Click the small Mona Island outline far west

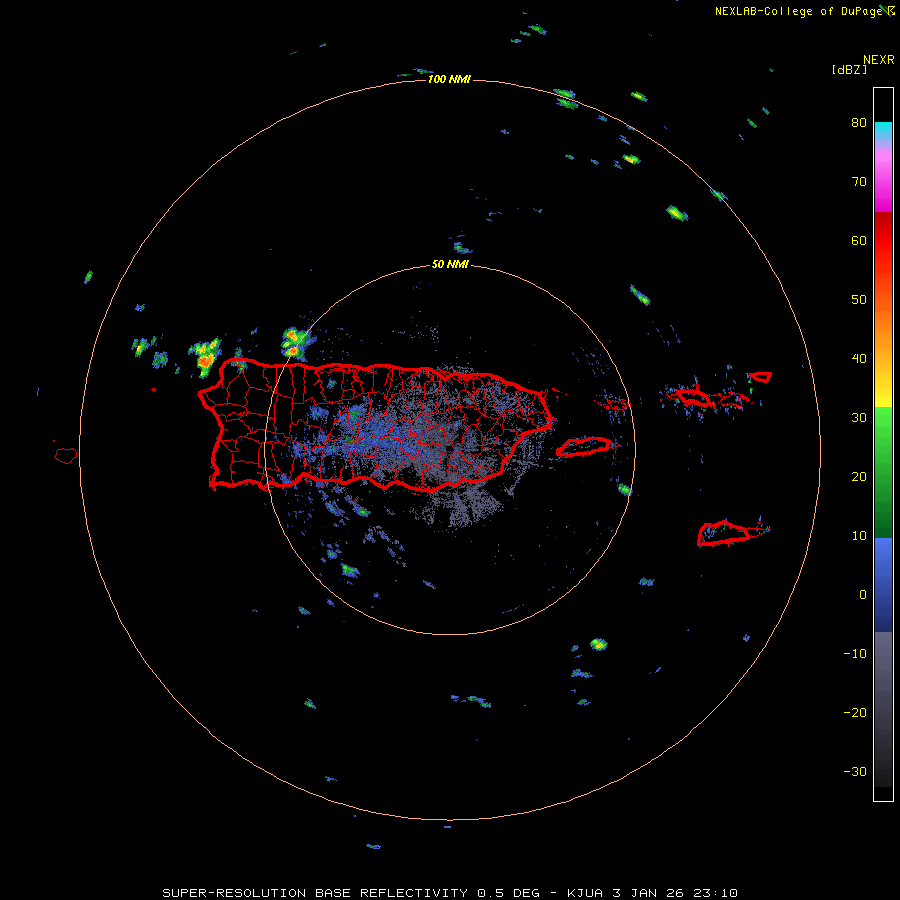click(x=66, y=456)
